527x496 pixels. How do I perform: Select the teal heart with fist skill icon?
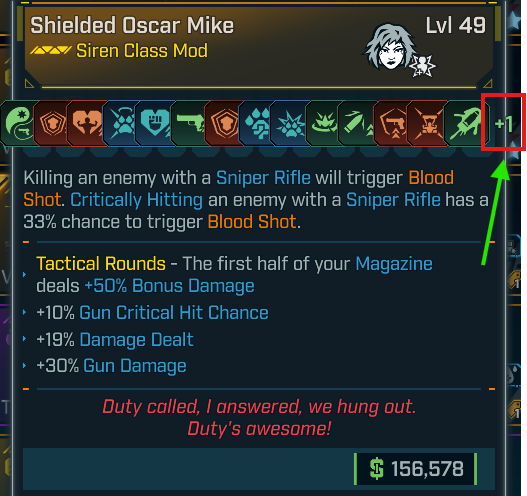click(x=155, y=123)
